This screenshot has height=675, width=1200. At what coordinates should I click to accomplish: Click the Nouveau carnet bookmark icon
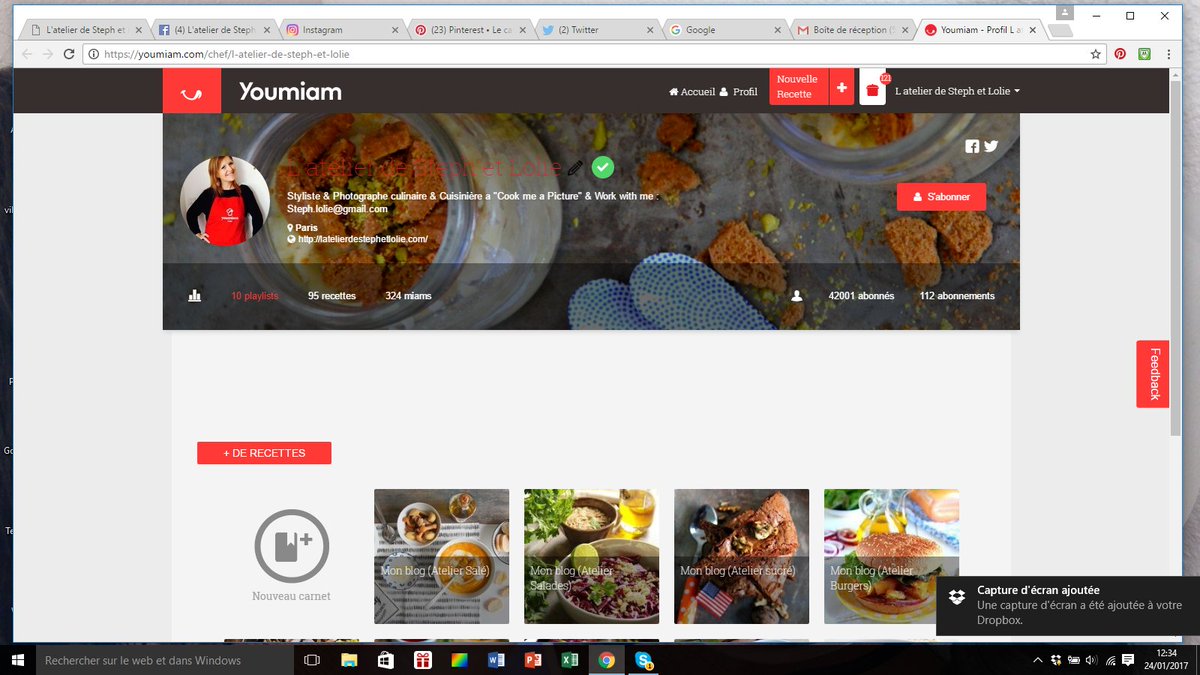coord(291,546)
